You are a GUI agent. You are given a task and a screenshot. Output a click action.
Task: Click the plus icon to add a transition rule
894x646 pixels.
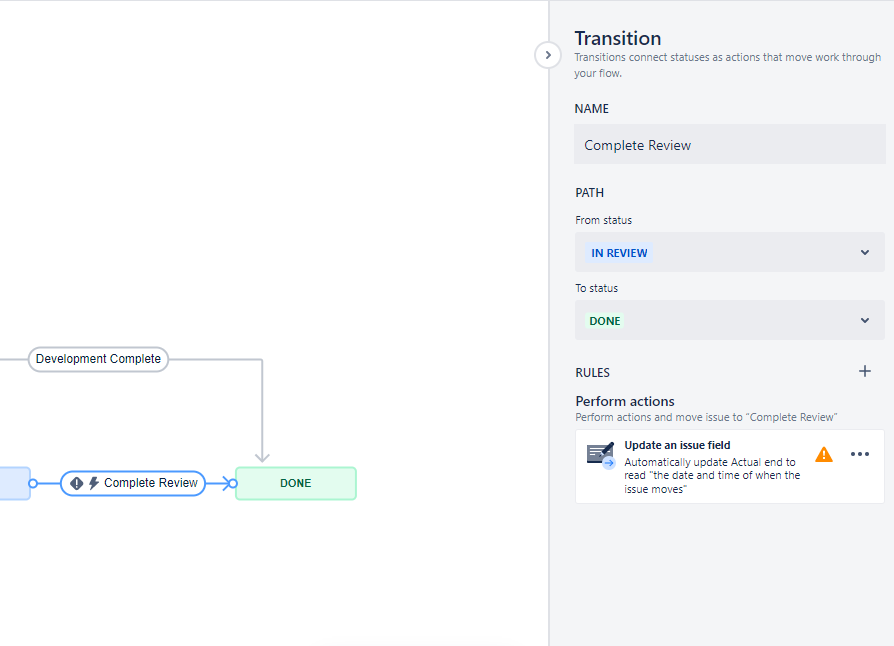[x=865, y=371]
